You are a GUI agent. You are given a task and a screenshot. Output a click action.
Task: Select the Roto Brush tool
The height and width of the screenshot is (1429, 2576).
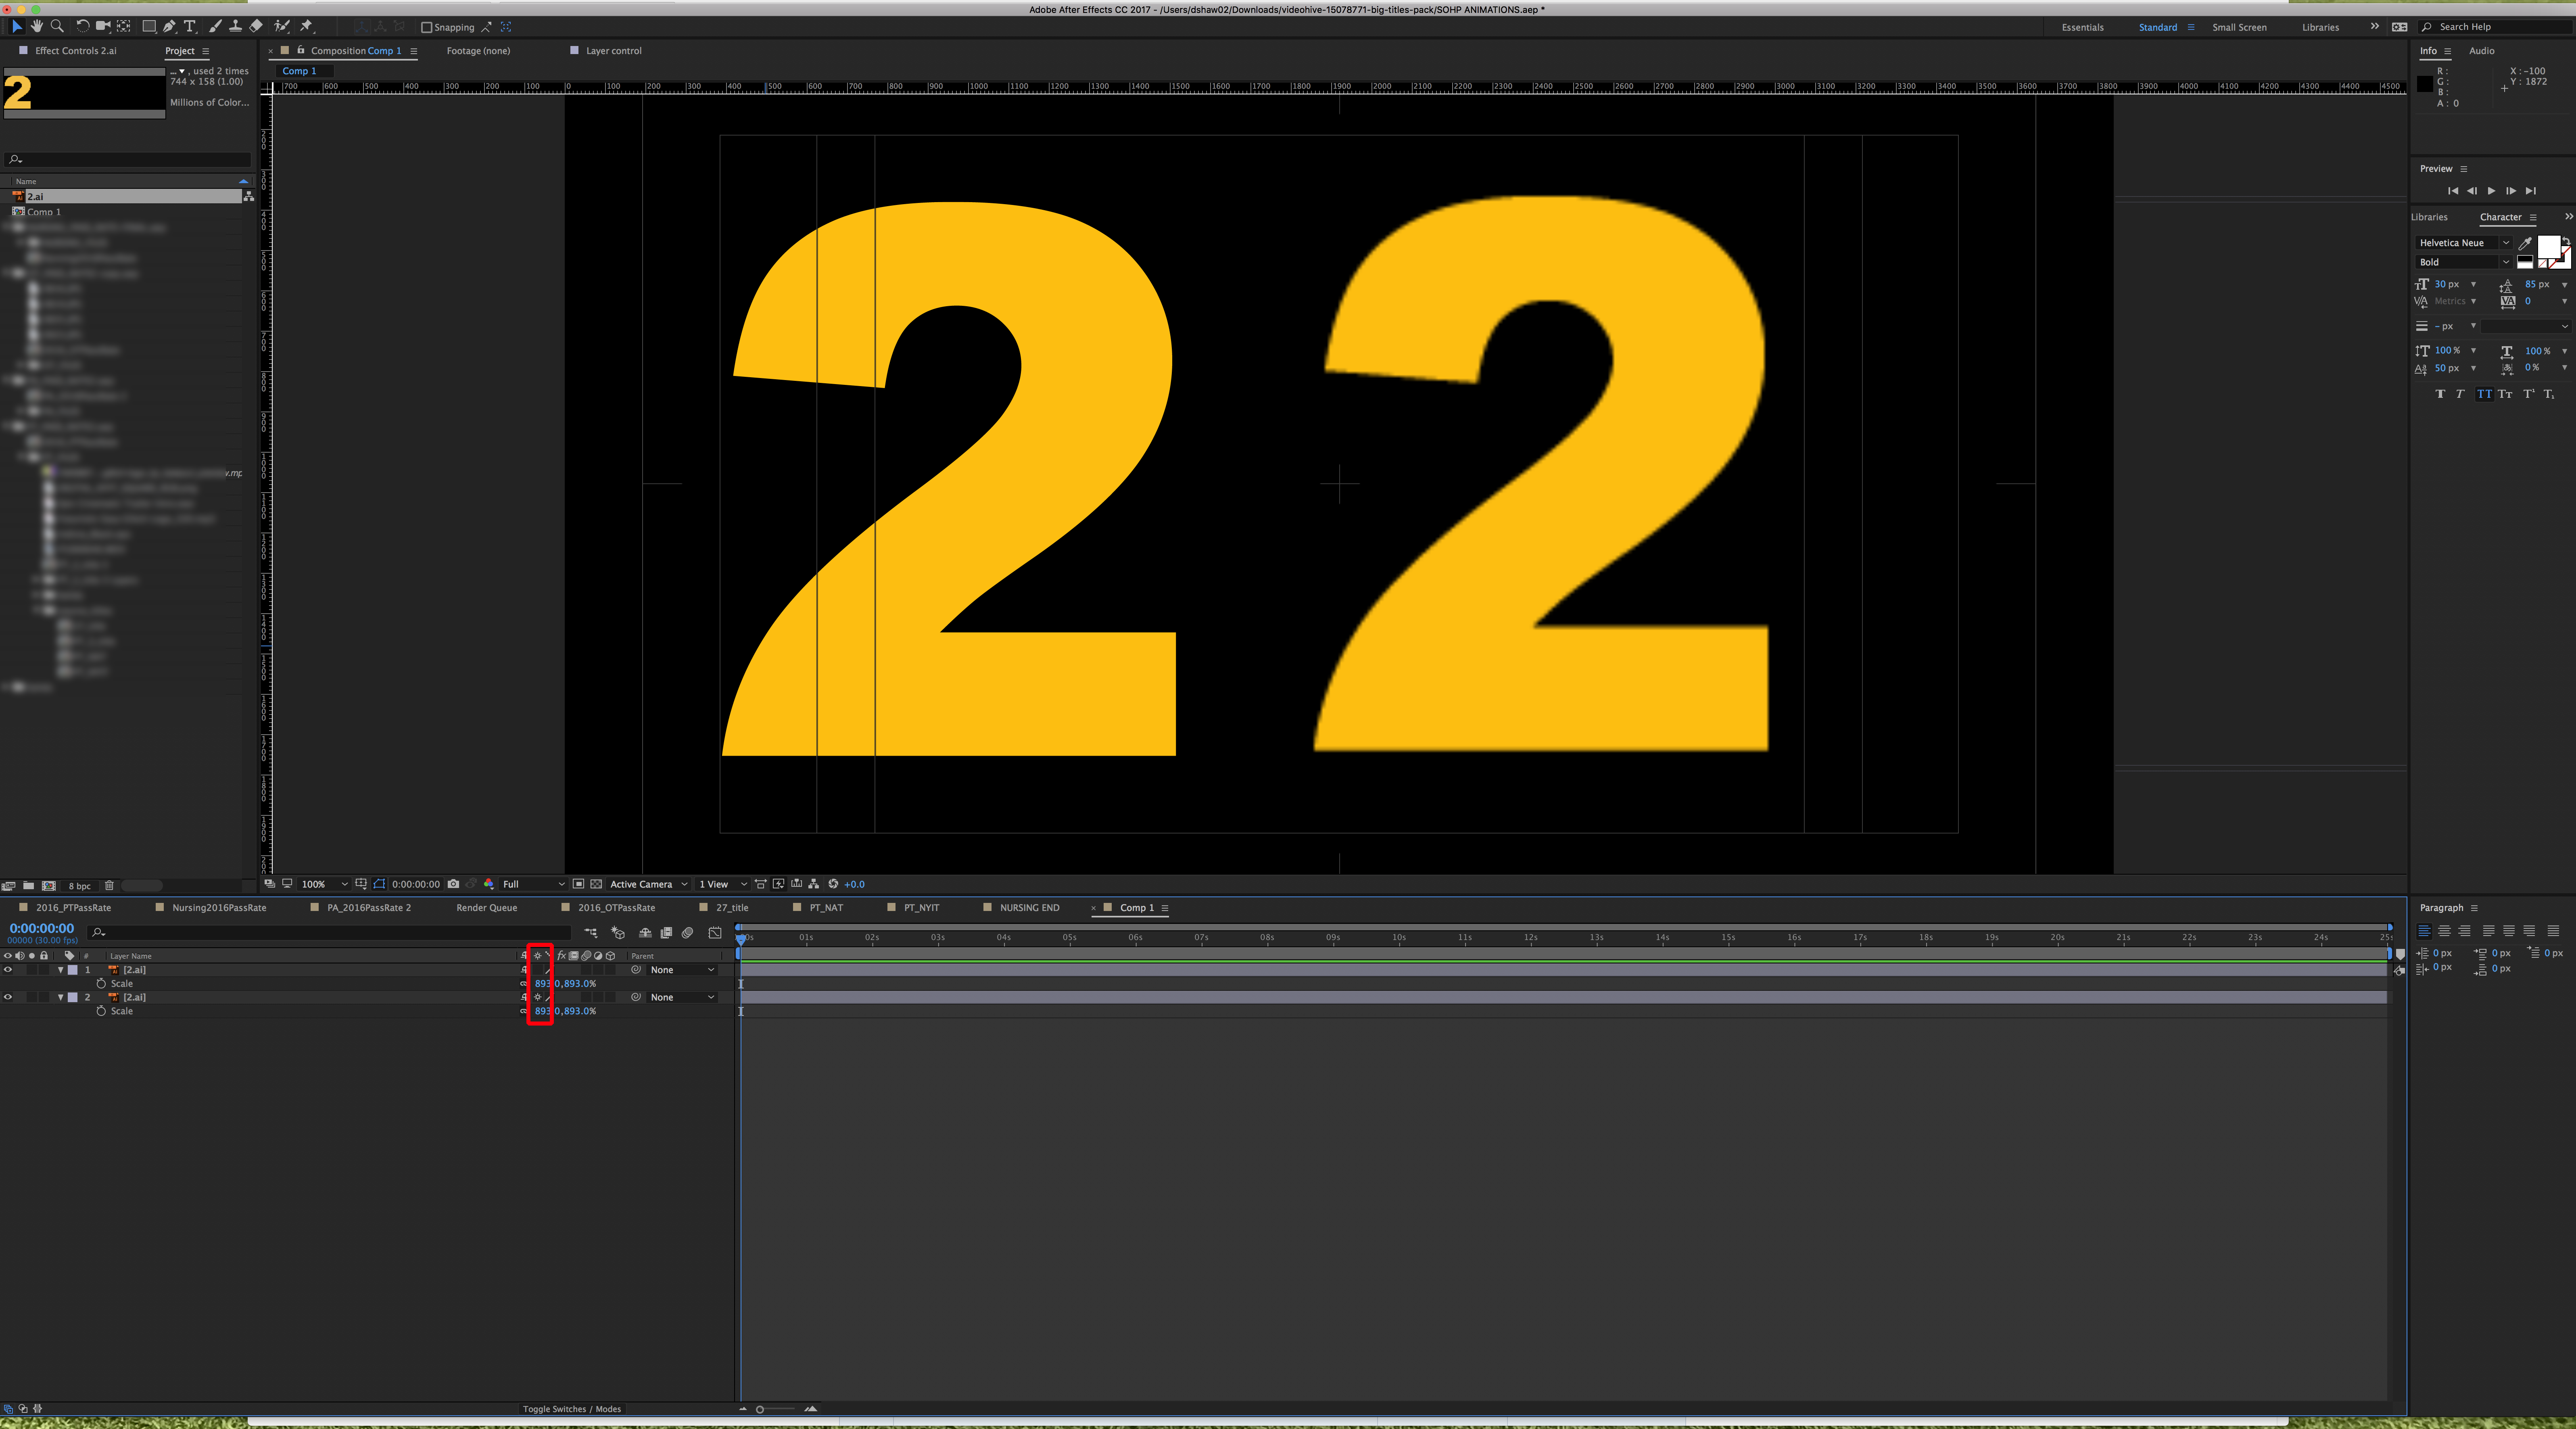282,26
